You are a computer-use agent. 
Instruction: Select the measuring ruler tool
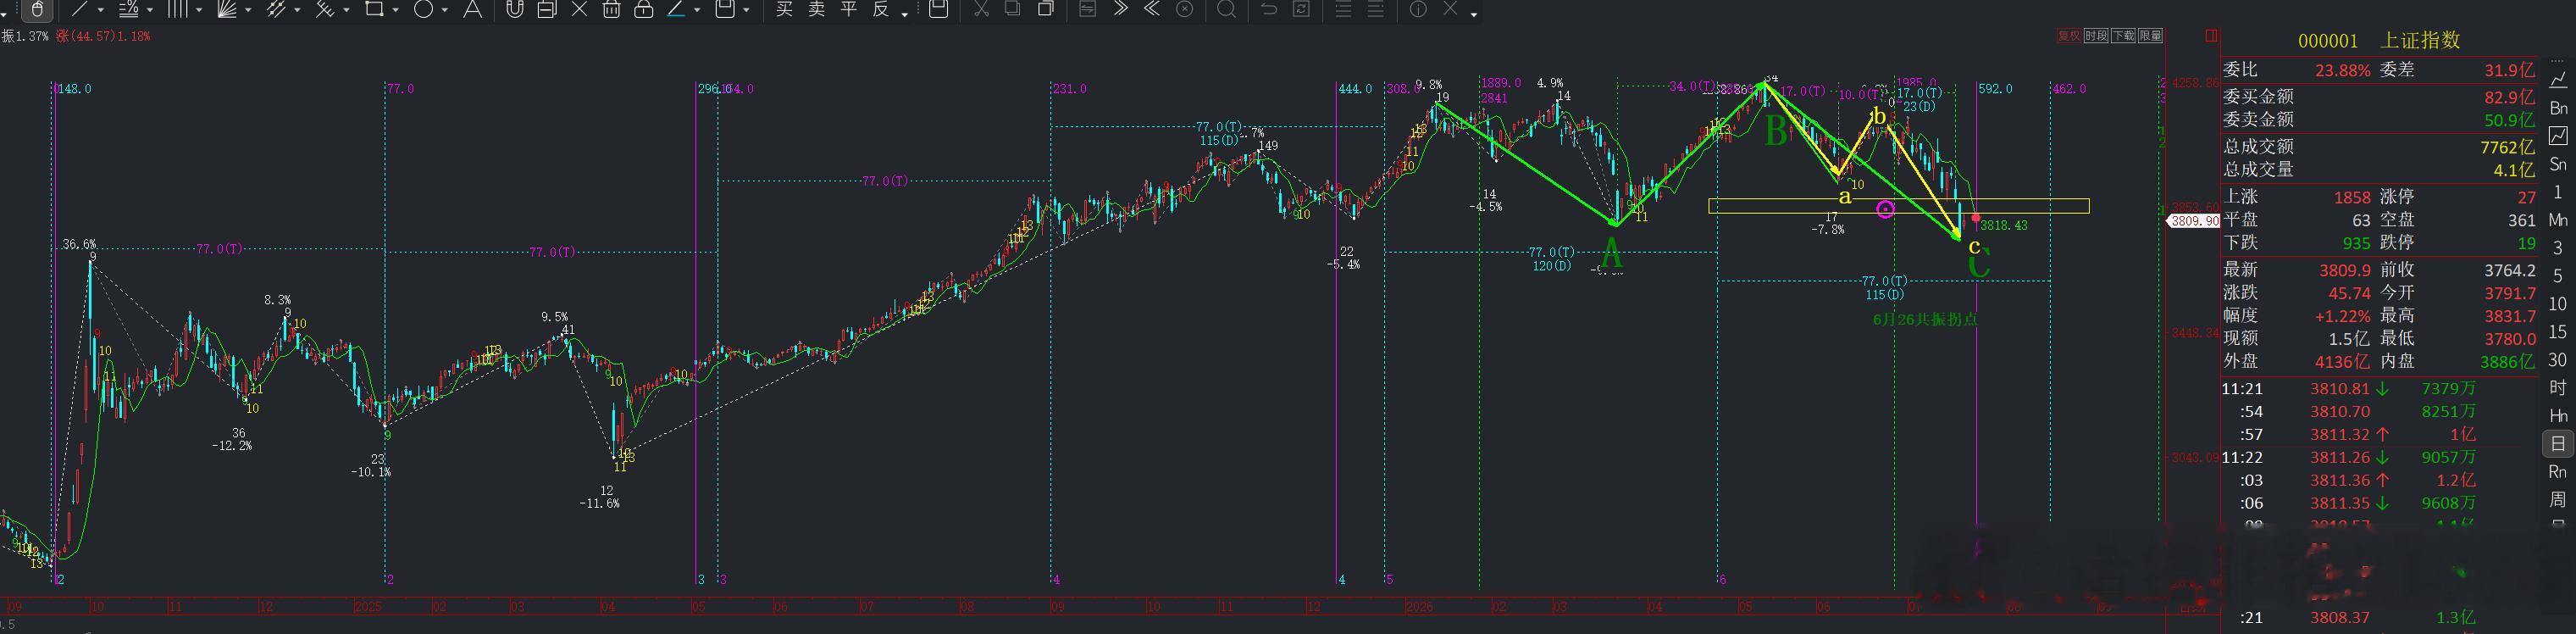pyautogui.click(x=325, y=10)
